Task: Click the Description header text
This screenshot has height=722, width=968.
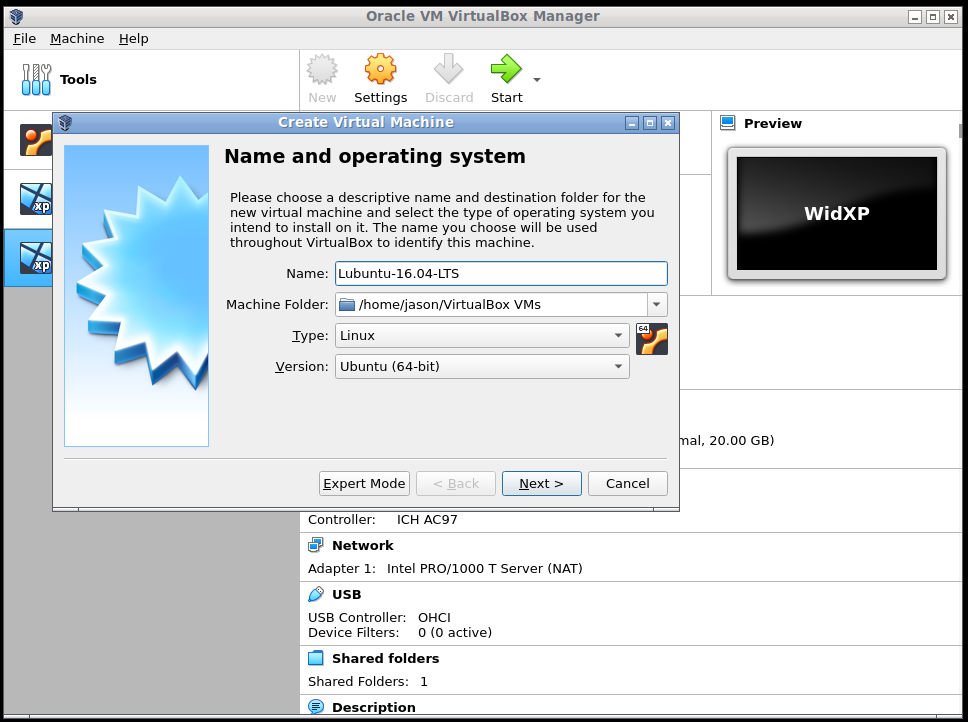Action: point(373,707)
